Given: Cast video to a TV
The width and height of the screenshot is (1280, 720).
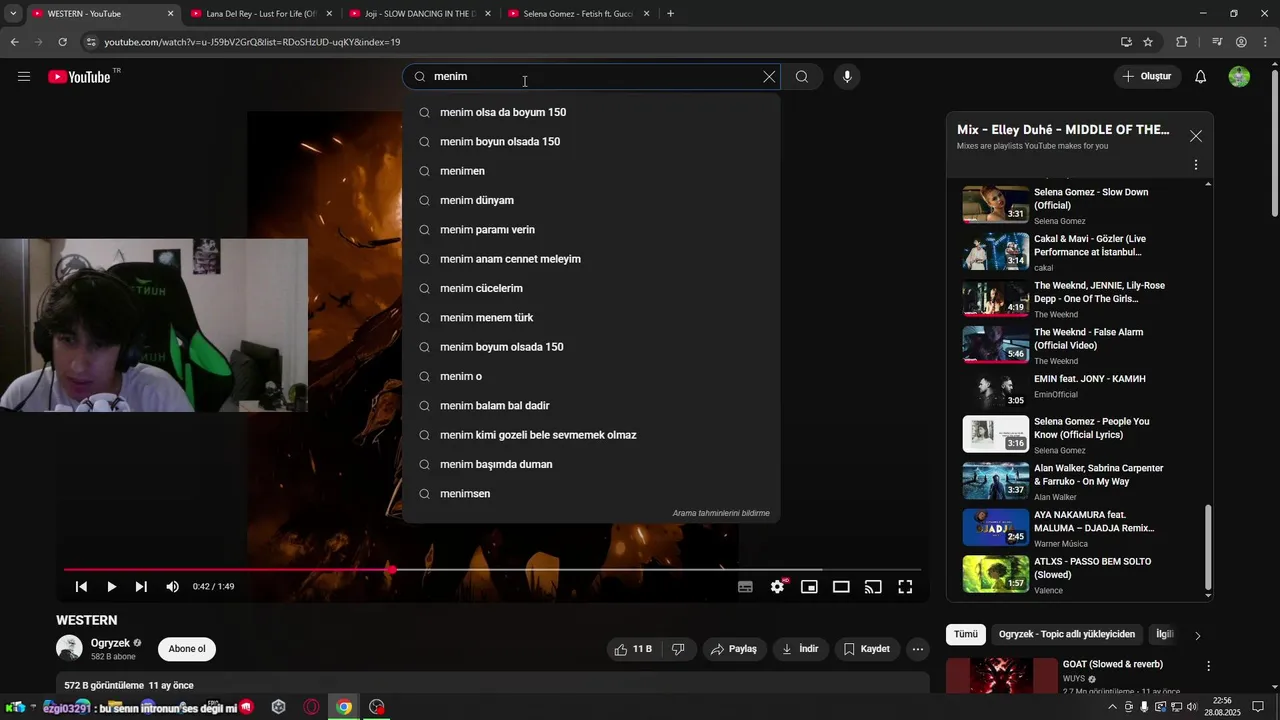Looking at the screenshot, I should 873,587.
